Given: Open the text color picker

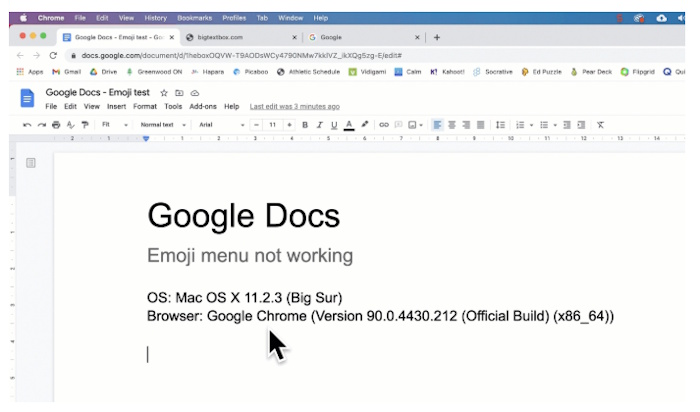Looking at the screenshot, I should pyautogui.click(x=349, y=125).
